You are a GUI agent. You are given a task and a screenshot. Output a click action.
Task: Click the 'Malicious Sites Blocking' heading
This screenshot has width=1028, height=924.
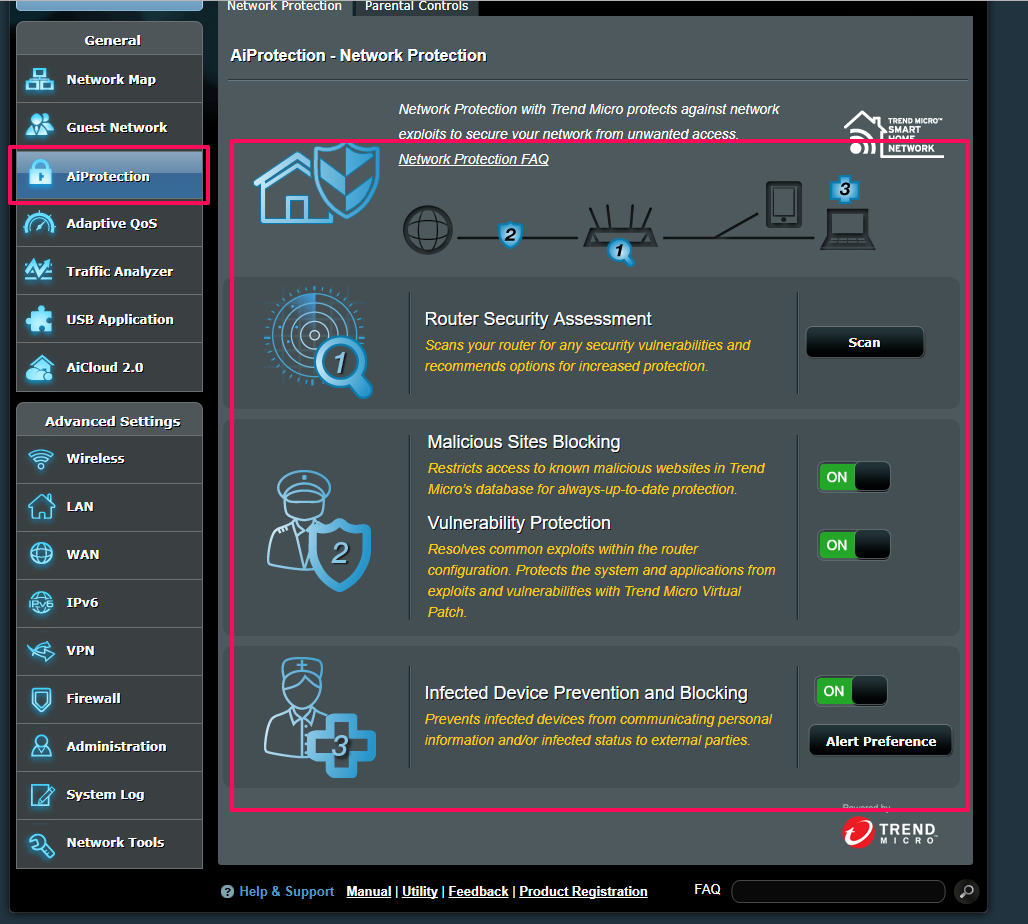(523, 442)
